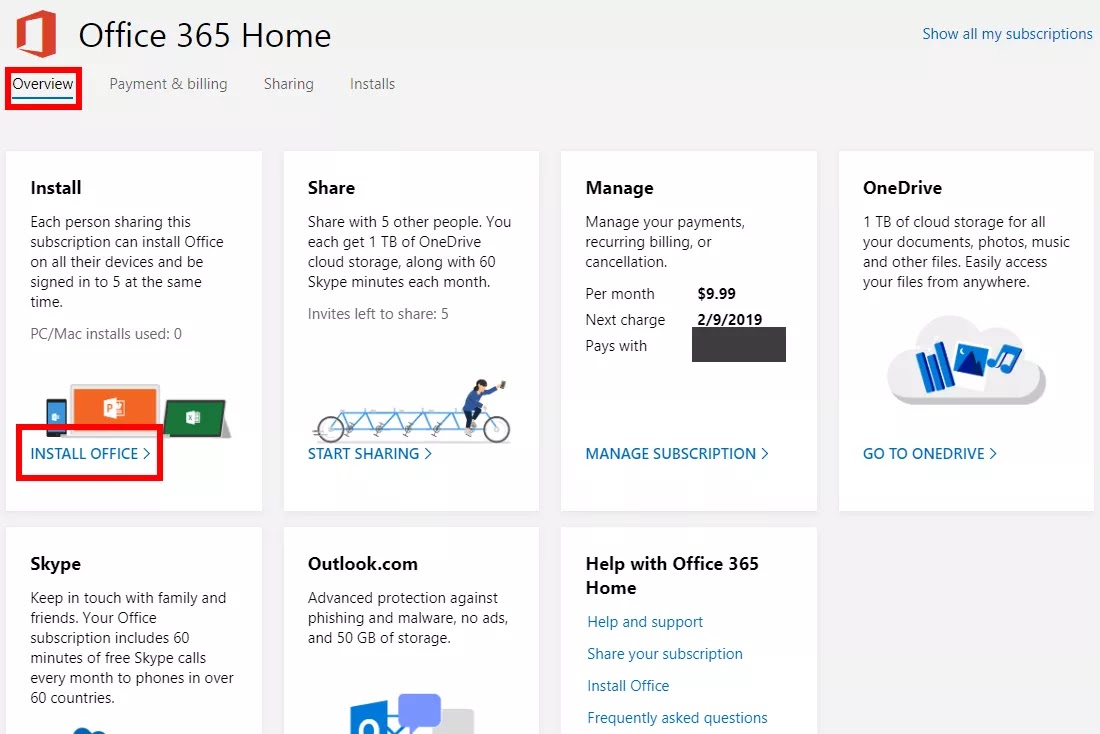1100x734 pixels.
Task: Click the OneDrive cloud illustration
Action: tap(966, 361)
